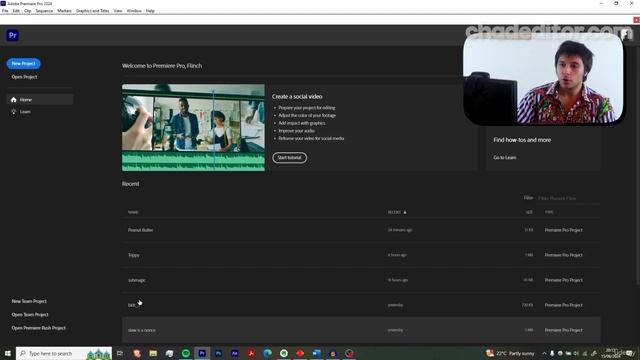640x360 pixels.
Task: Click the Start tutorial button
Action: 289,158
